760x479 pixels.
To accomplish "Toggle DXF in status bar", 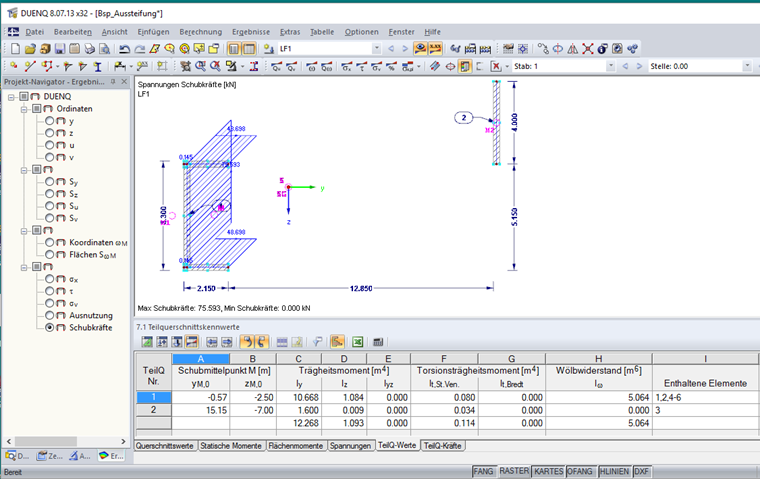I will pos(641,471).
